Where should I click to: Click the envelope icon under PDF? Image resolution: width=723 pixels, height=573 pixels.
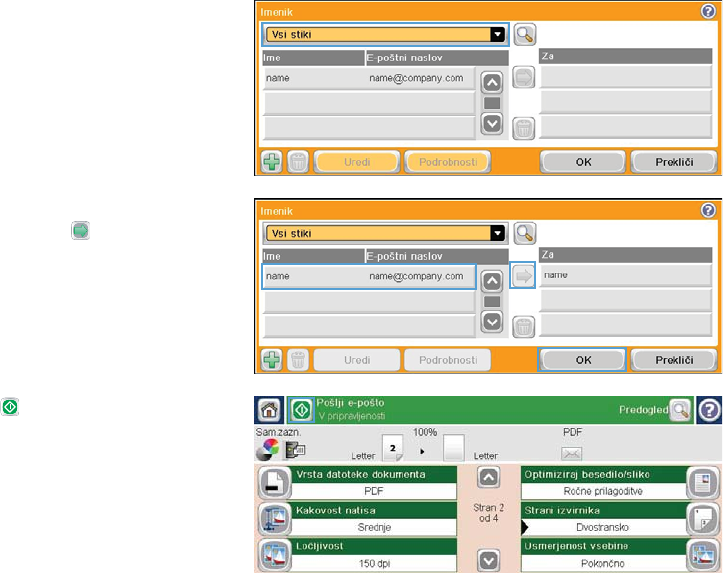click(571, 454)
